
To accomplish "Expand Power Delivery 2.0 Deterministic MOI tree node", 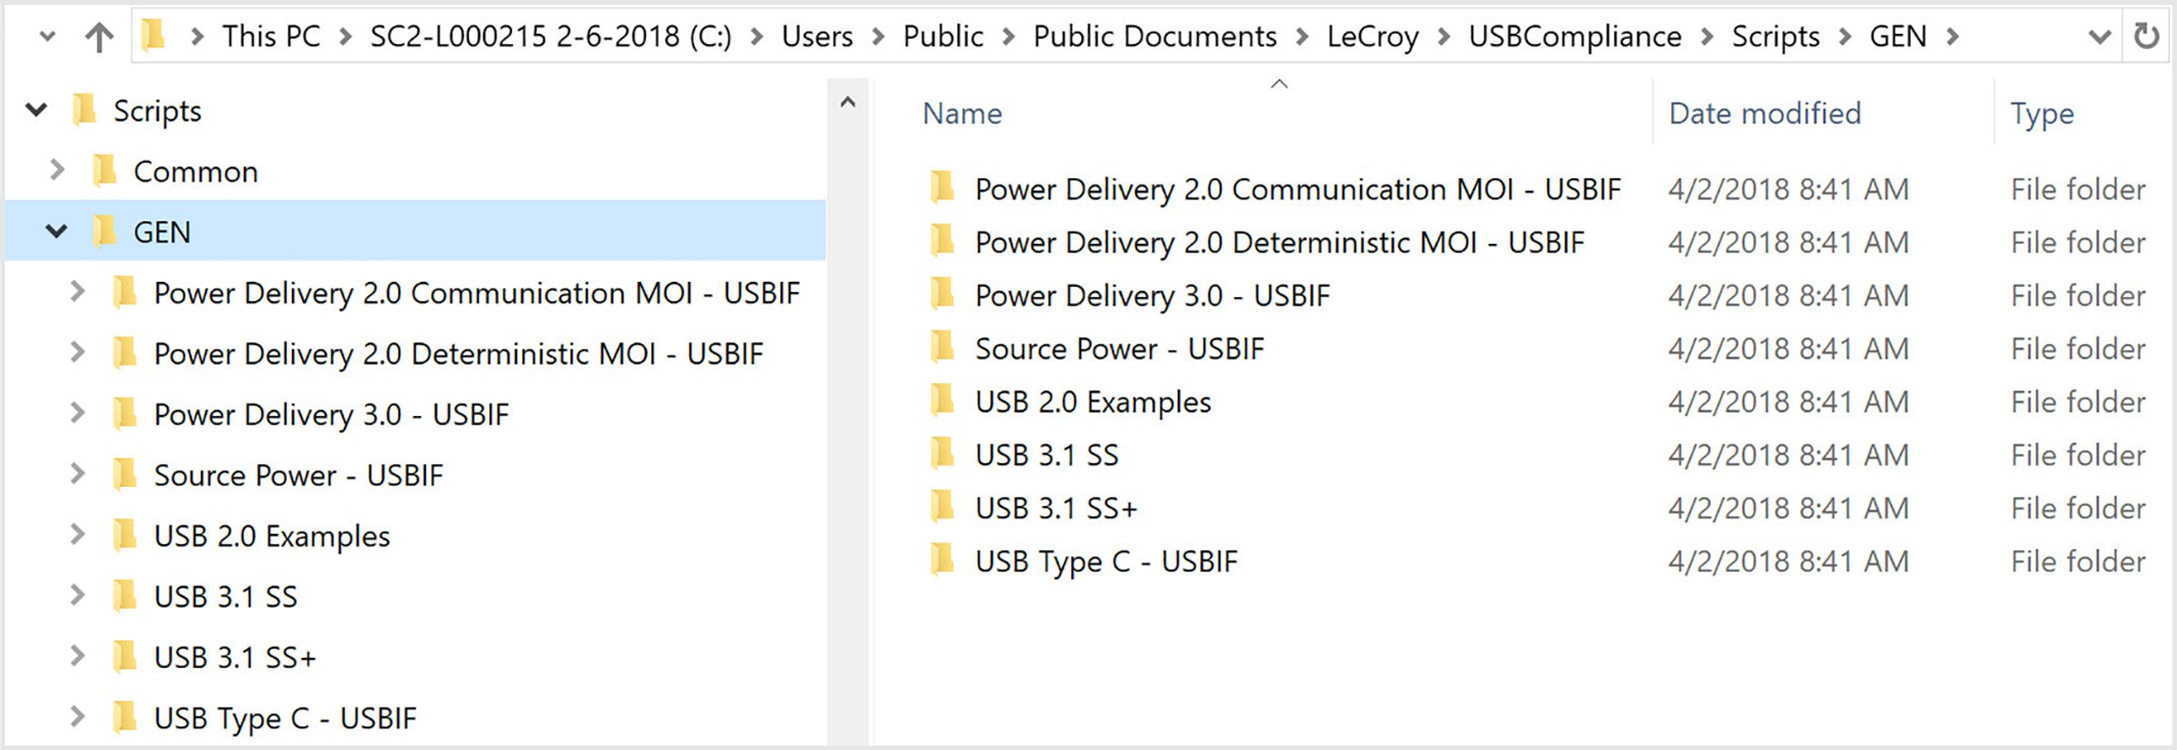I will point(77,353).
